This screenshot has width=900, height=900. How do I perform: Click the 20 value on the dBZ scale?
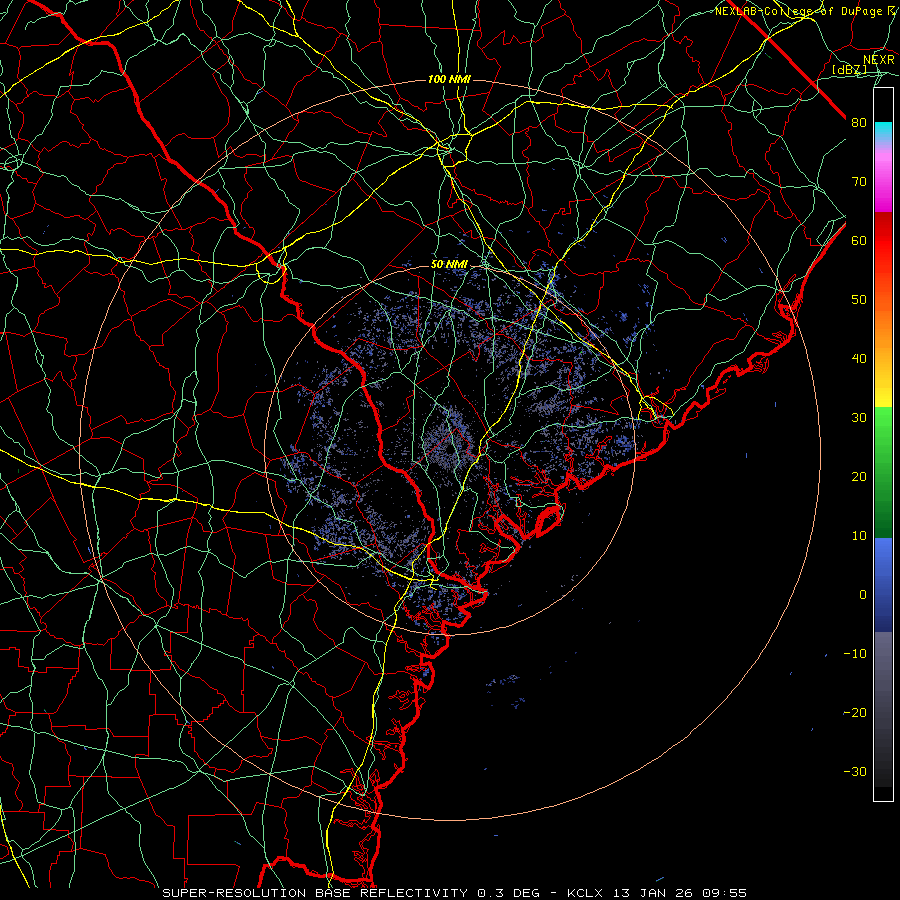tap(859, 476)
